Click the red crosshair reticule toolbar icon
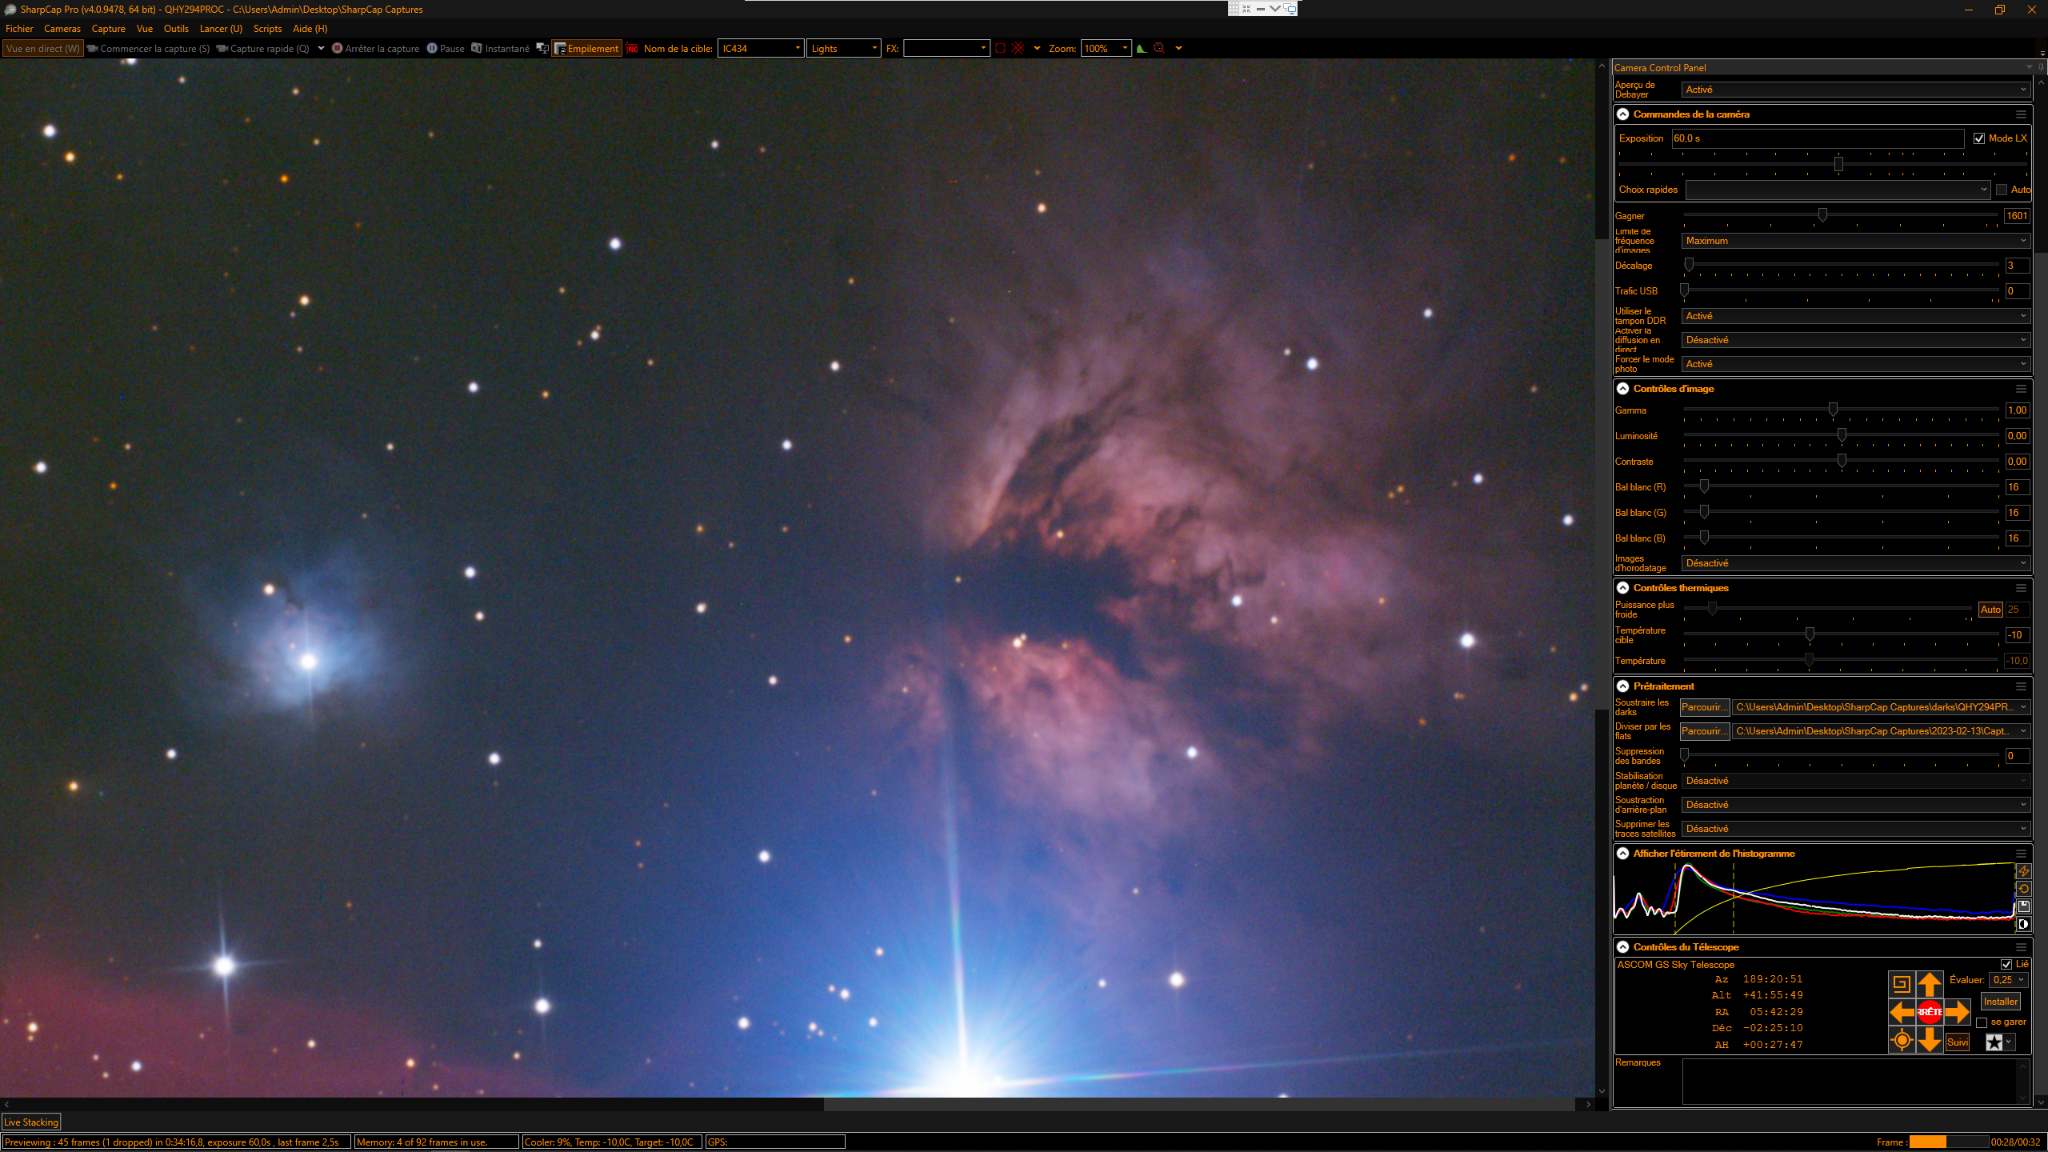Viewport: 2048px width, 1152px height. click(1017, 48)
